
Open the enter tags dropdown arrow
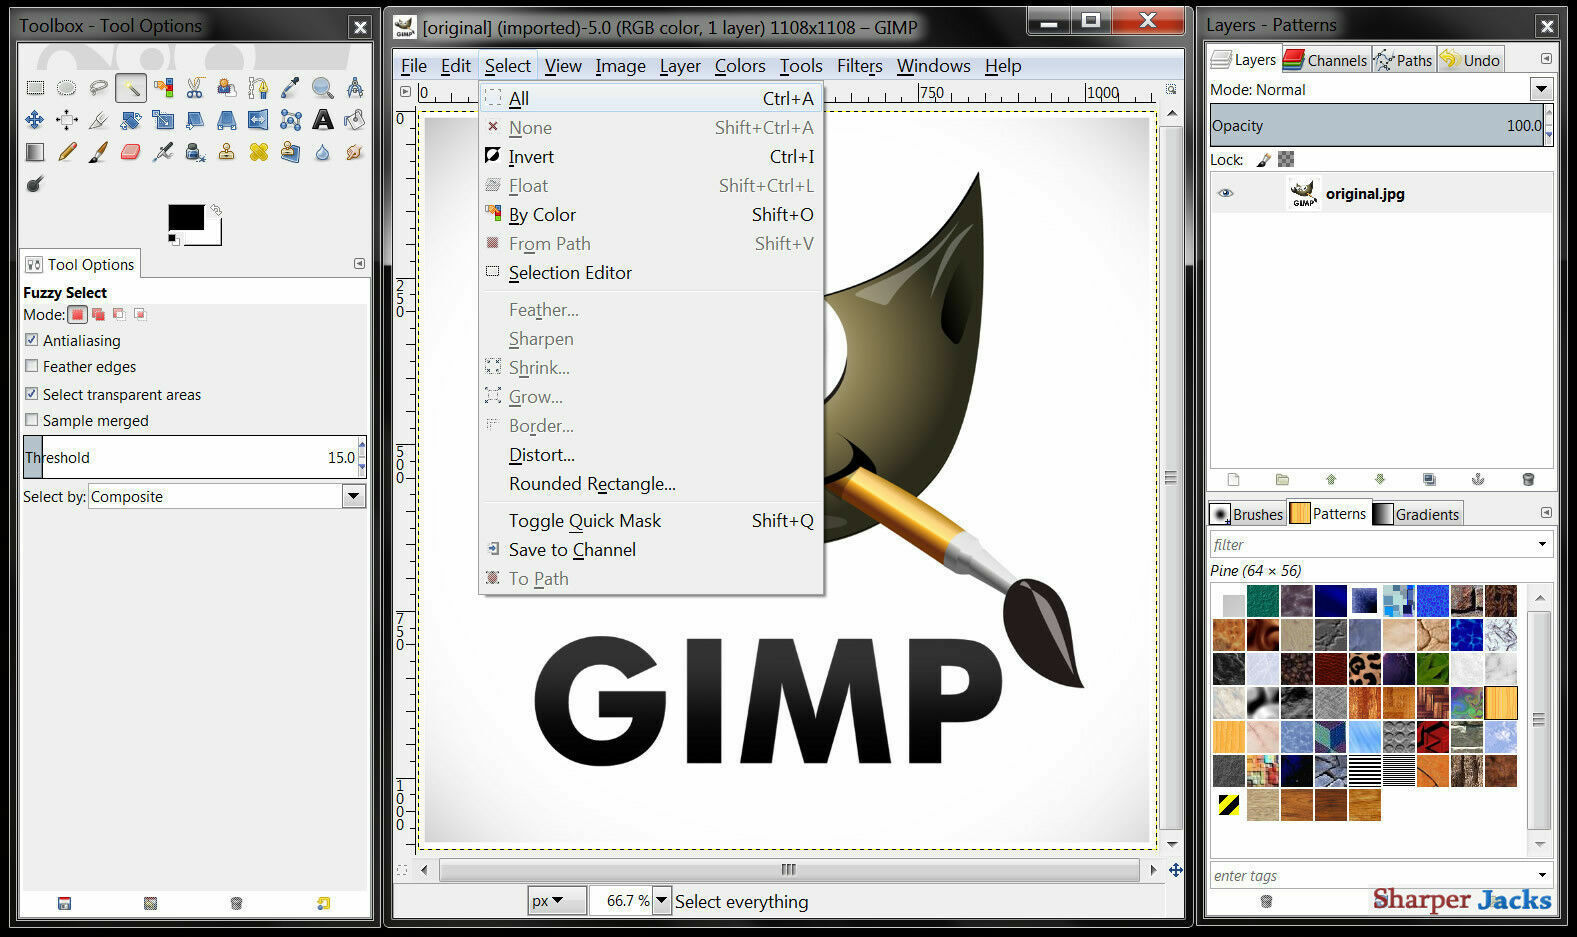[1542, 875]
